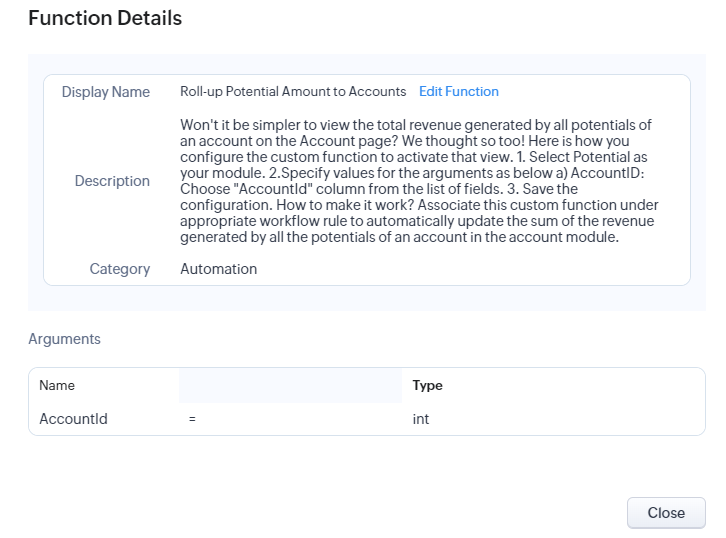
Task: Click the Category label
Action: pos(119,269)
